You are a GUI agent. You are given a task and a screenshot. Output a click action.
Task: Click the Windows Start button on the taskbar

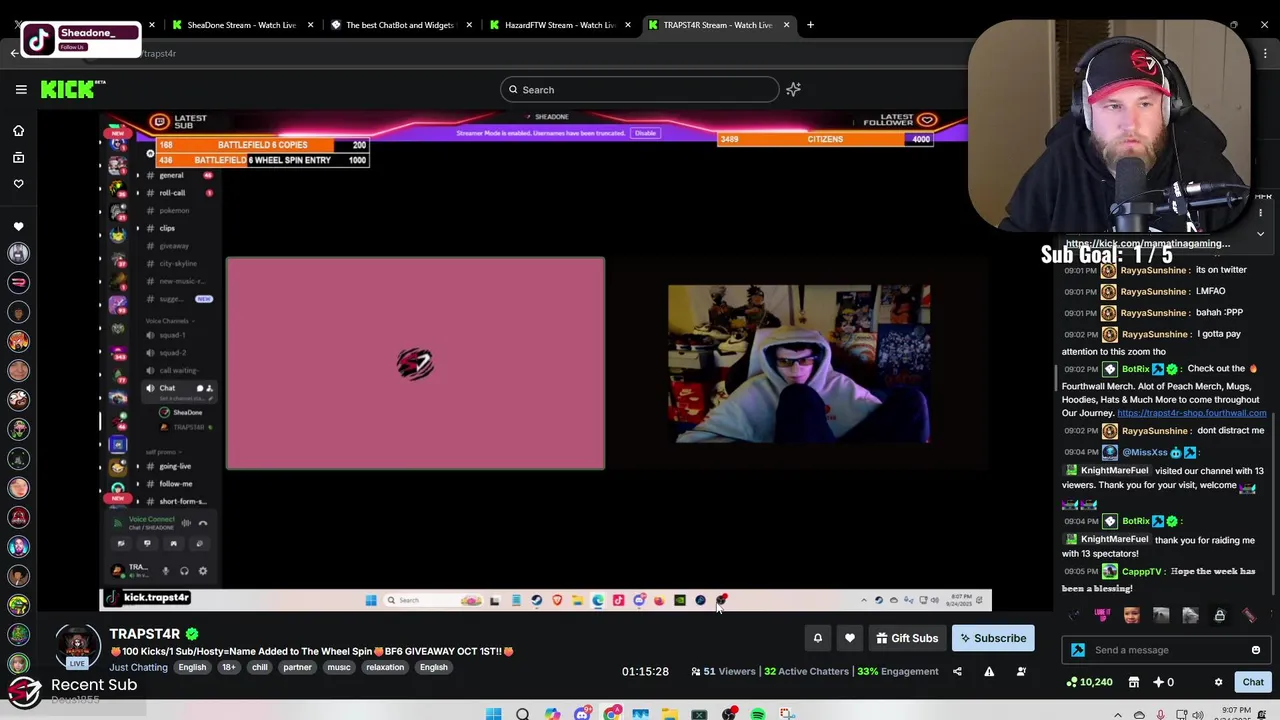point(493,714)
